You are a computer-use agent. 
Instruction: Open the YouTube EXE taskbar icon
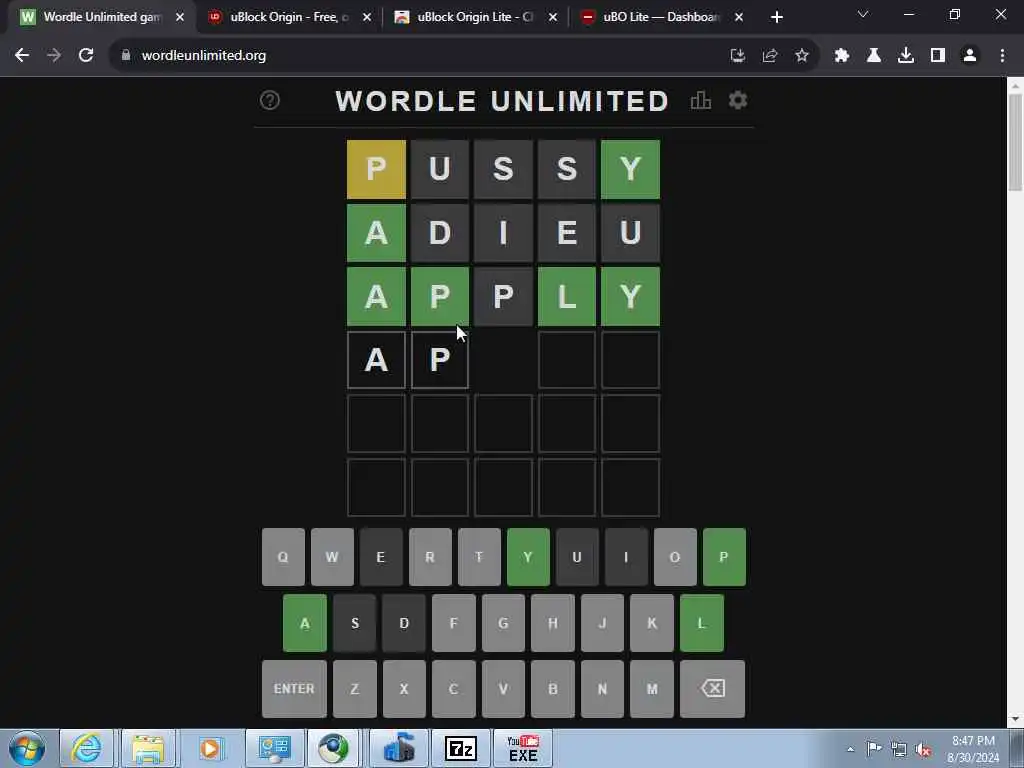(522, 748)
